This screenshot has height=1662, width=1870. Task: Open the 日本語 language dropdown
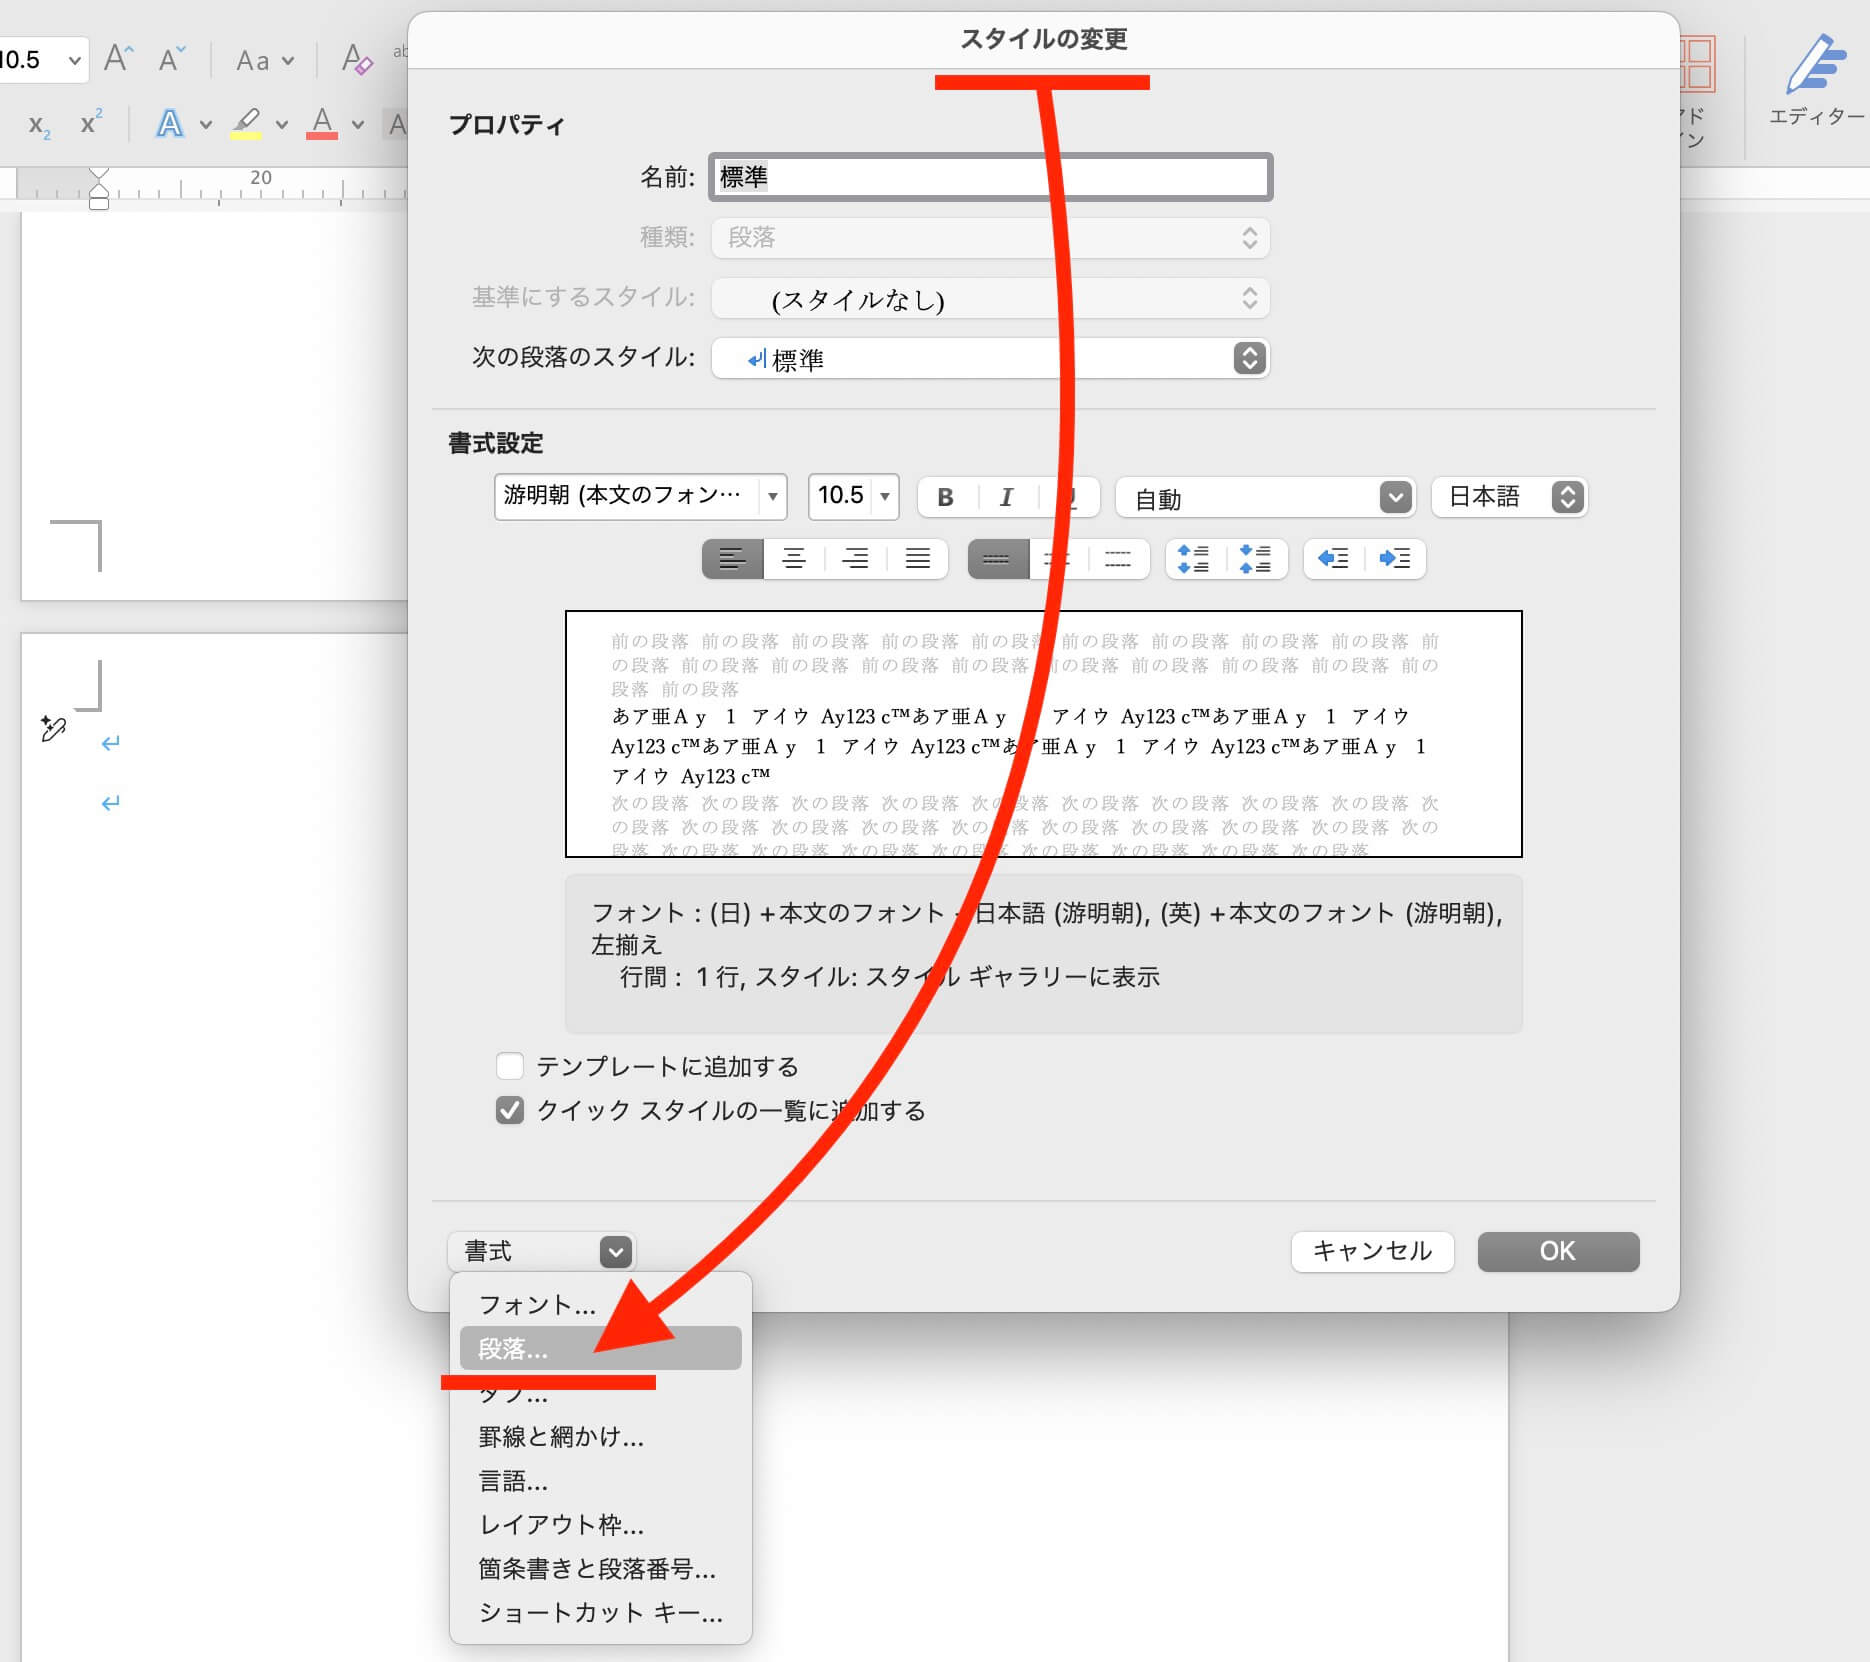point(1567,497)
